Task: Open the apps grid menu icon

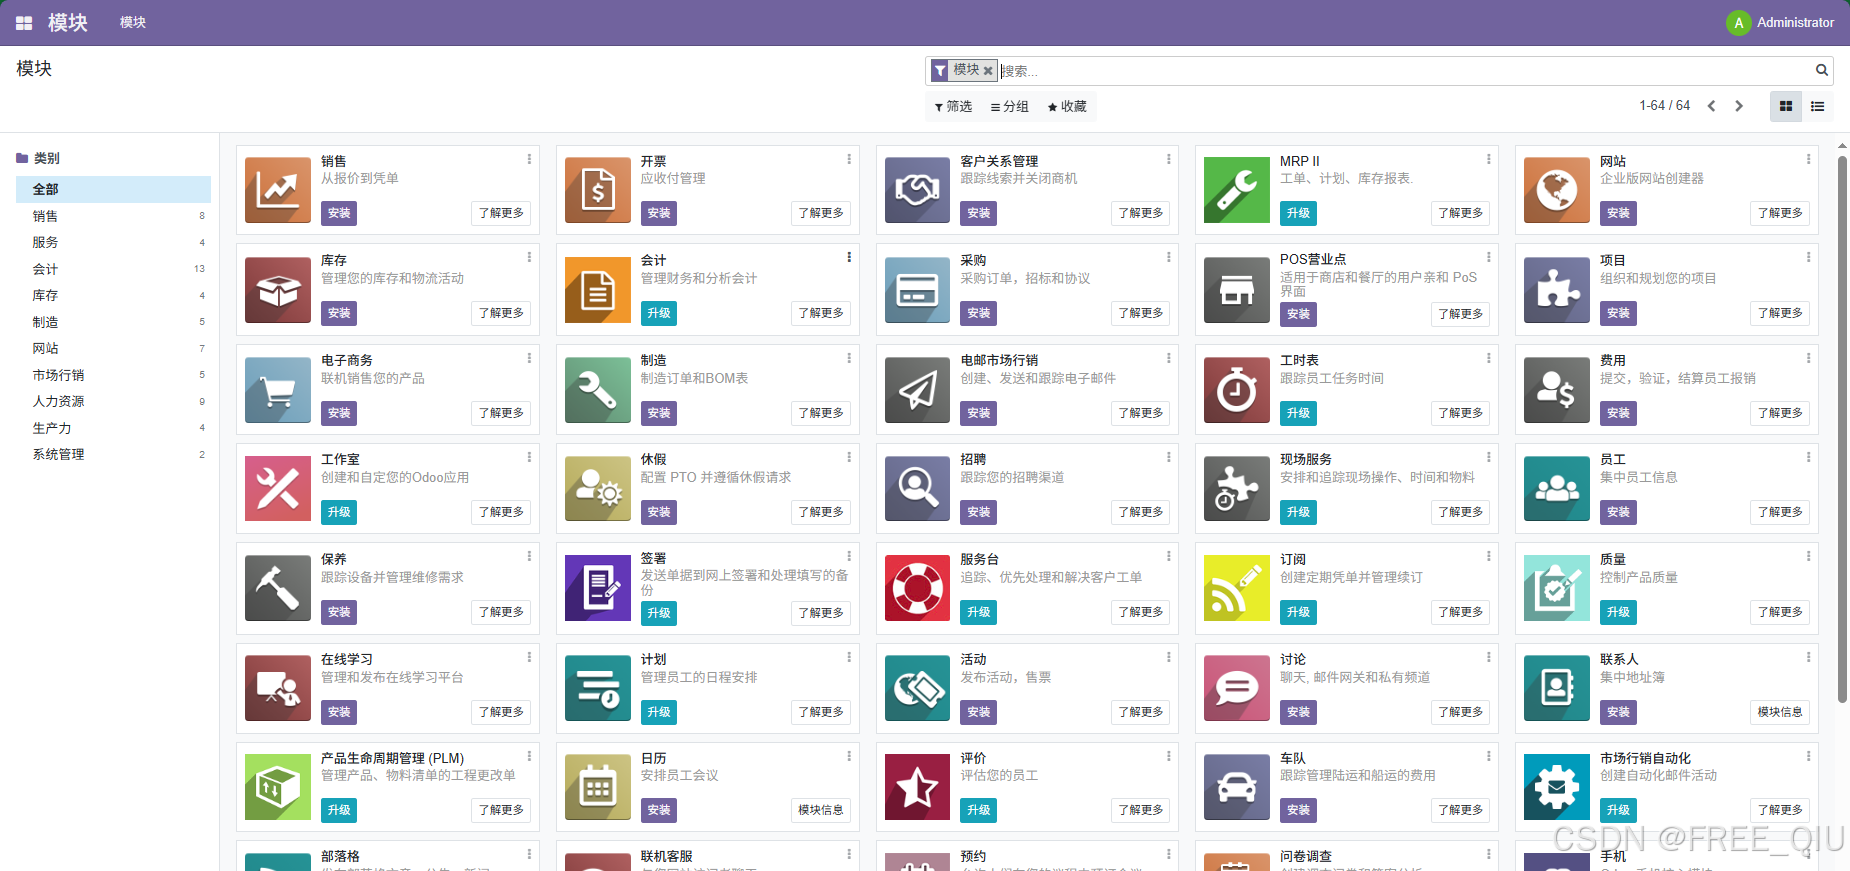Action: coord(24,22)
